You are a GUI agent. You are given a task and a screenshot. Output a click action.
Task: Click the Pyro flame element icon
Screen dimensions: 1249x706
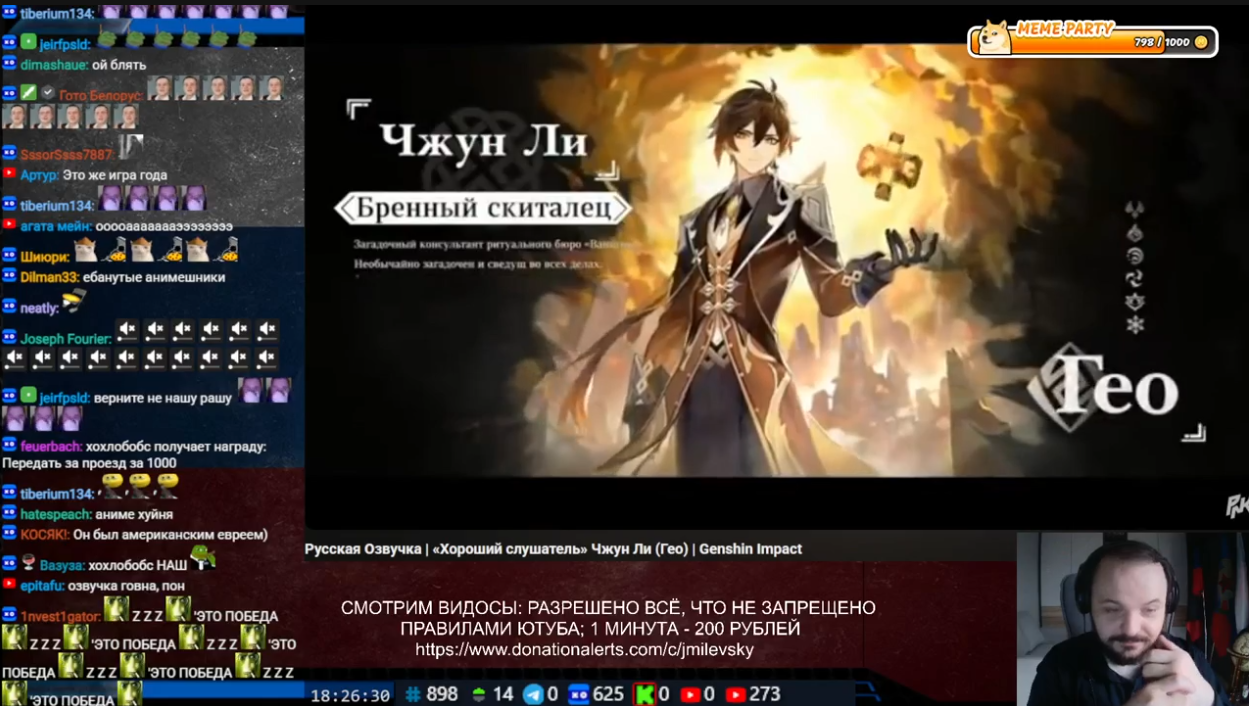tap(1135, 233)
